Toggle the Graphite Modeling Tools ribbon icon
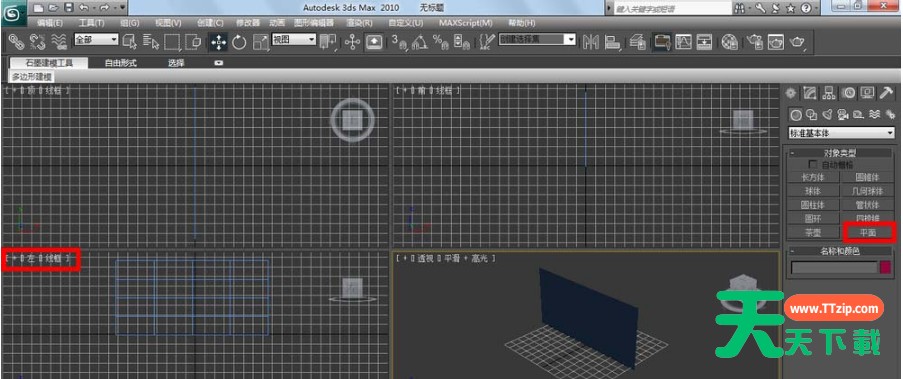The height and width of the screenshot is (379, 903). click(x=662, y=41)
